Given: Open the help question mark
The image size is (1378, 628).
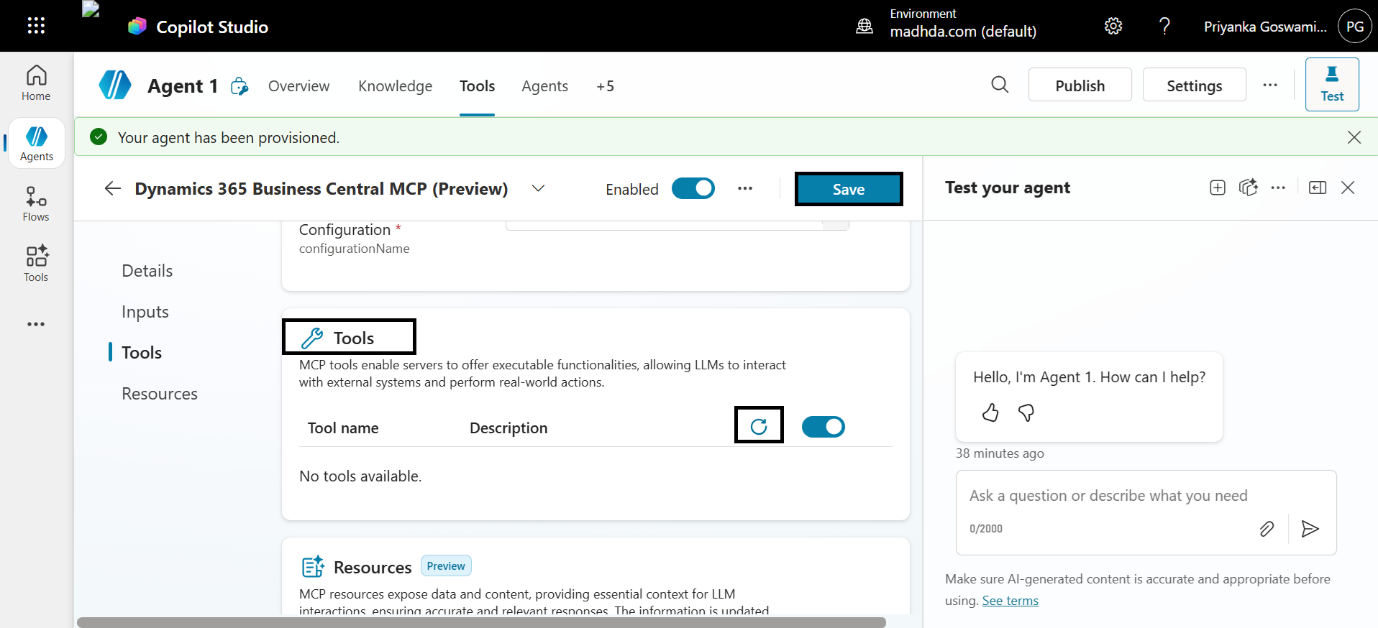Looking at the screenshot, I should (1164, 26).
